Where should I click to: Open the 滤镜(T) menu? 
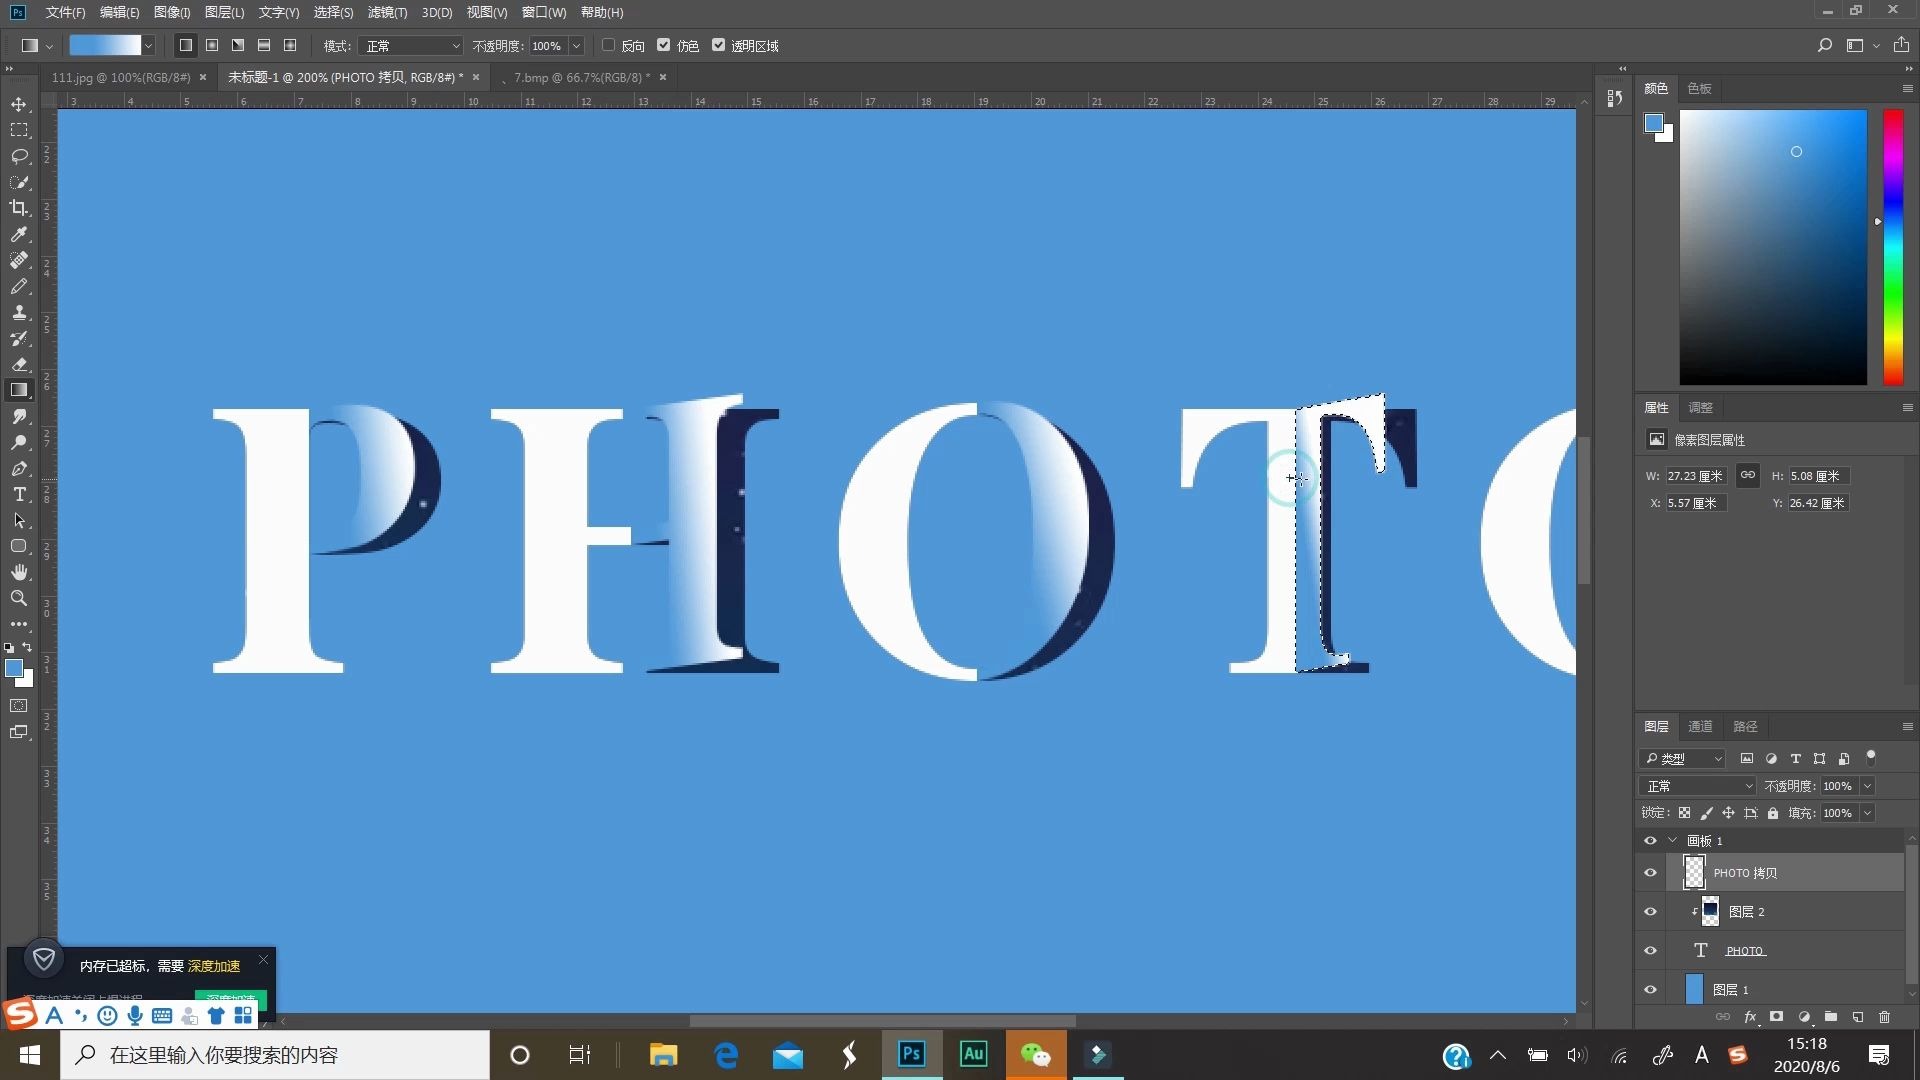pyautogui.click(x=387, y=12)
